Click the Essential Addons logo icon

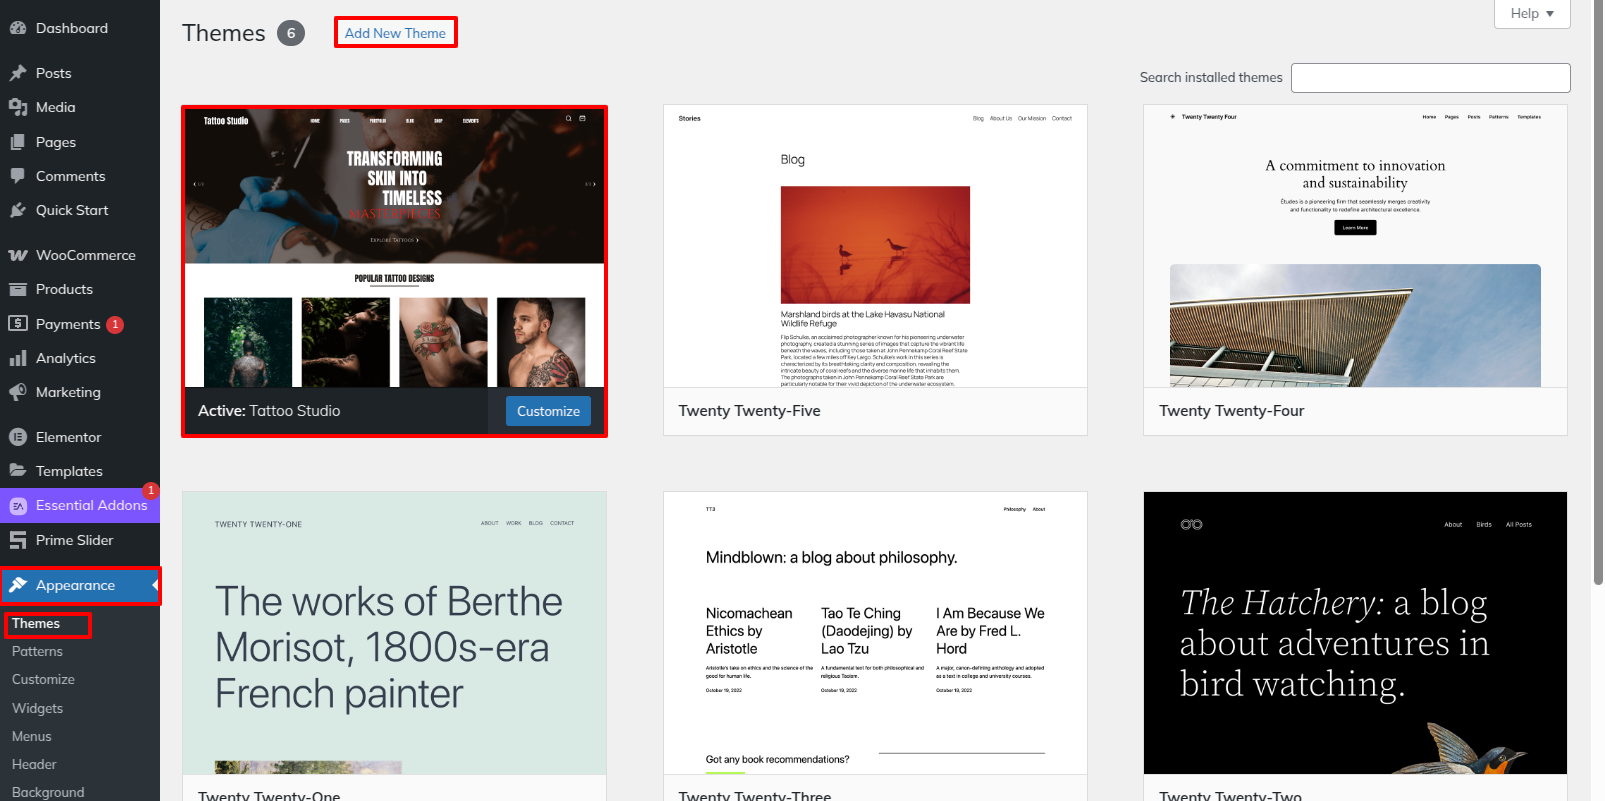click(17, 506)
